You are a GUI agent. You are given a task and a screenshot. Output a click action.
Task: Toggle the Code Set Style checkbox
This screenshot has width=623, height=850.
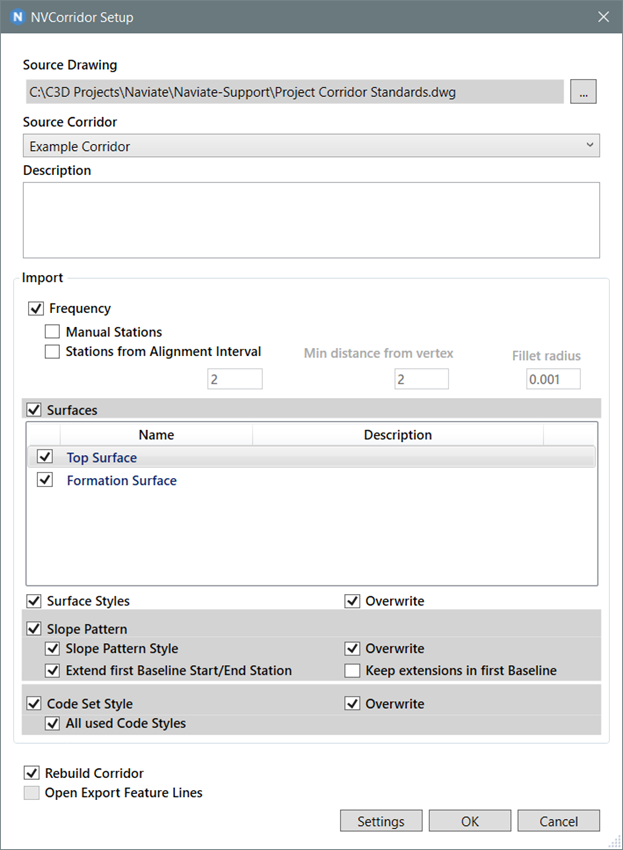pyautogui.click(x=34, y=704)
